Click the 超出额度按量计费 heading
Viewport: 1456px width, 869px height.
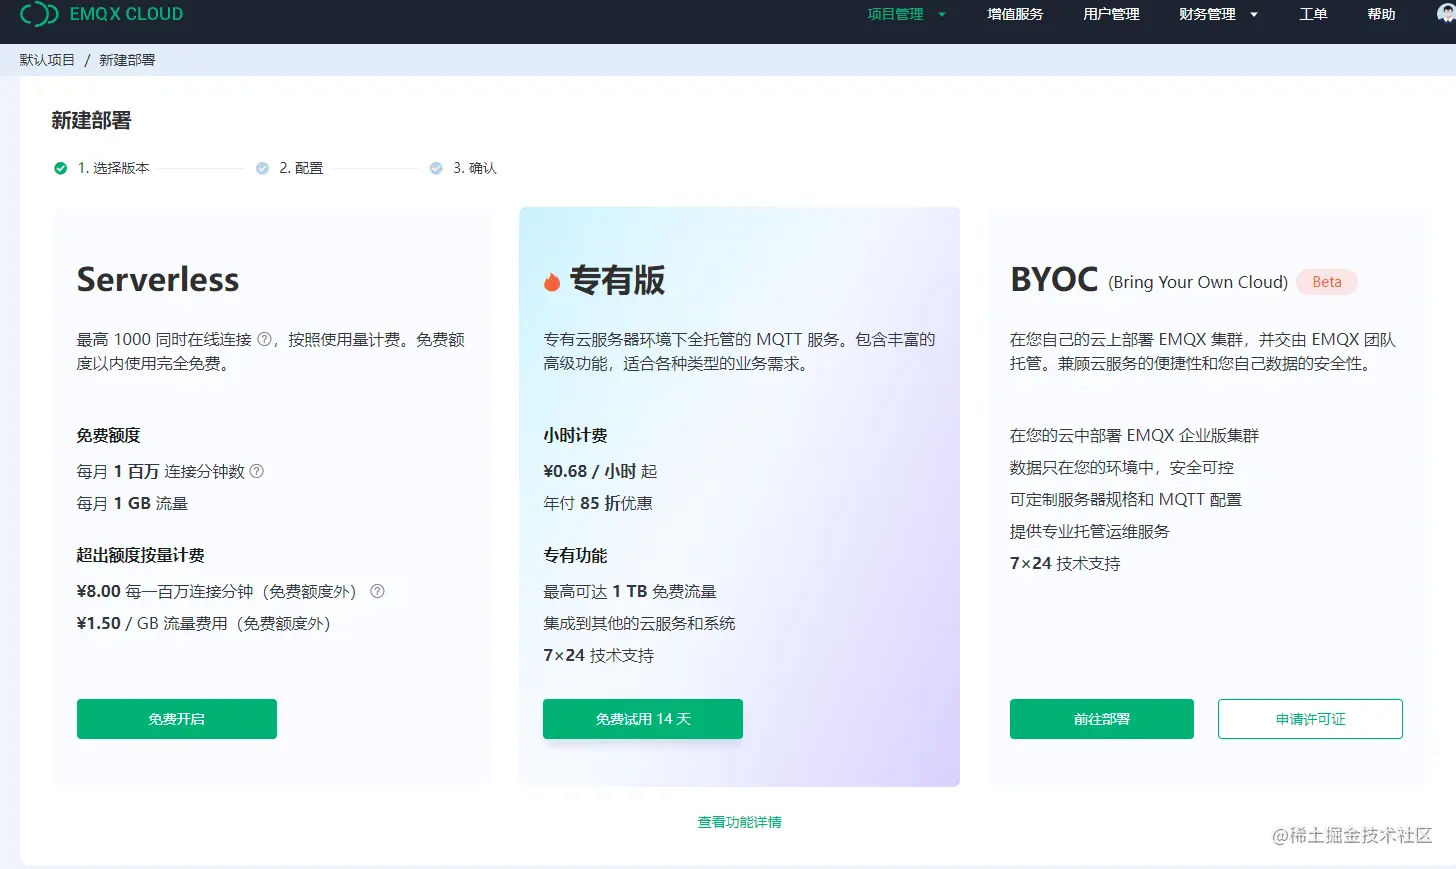[141, 555]
